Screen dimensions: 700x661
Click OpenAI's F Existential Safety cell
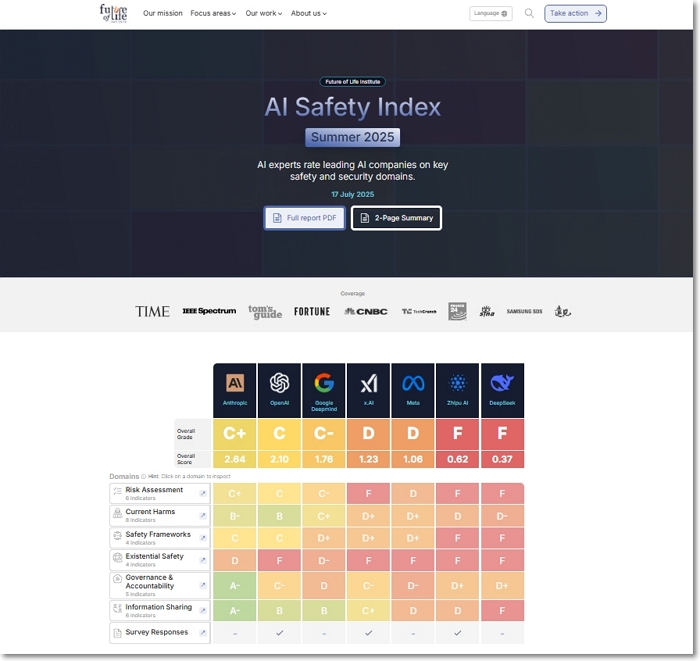point(279,560)
